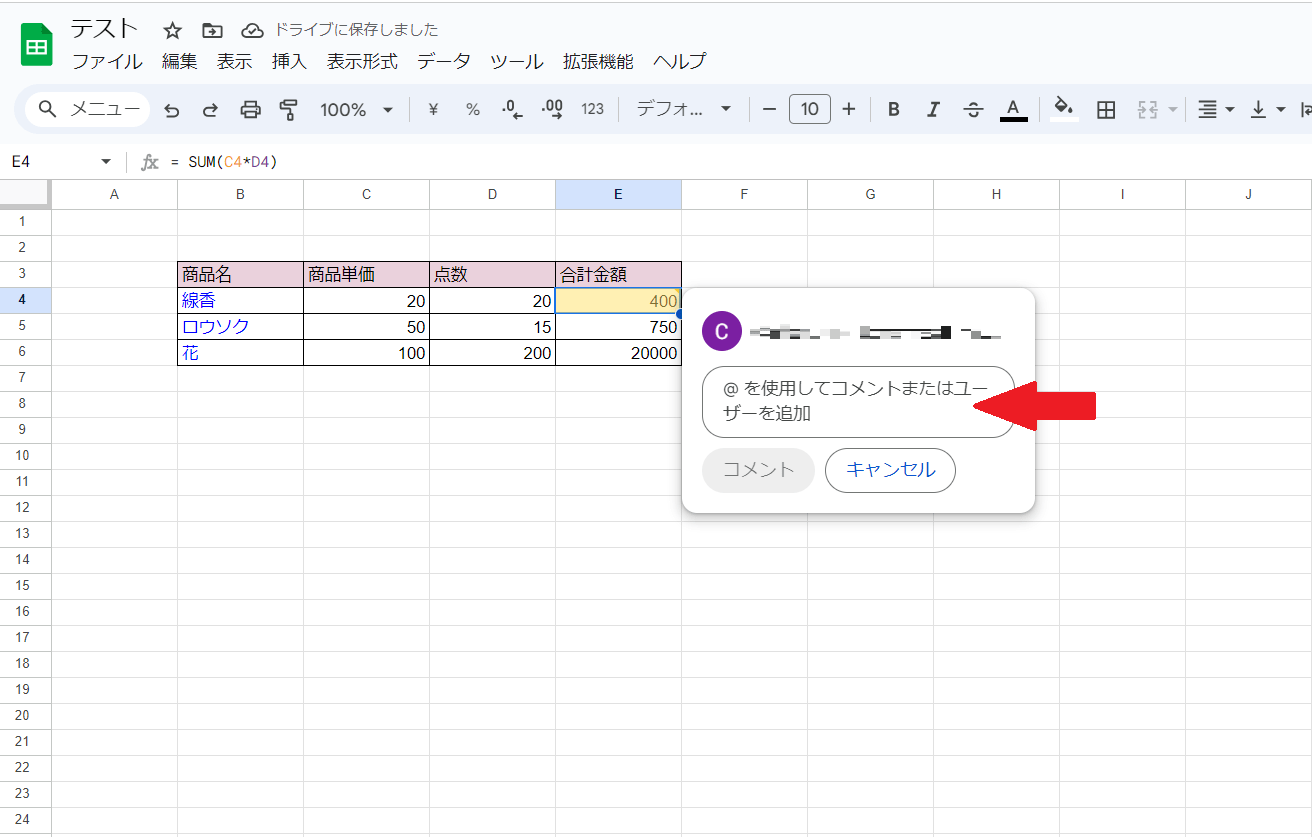This screenshot has width=1312, height=837.
Task: Open the E4 name box dropdown
Action: click(x=106, y=162)
